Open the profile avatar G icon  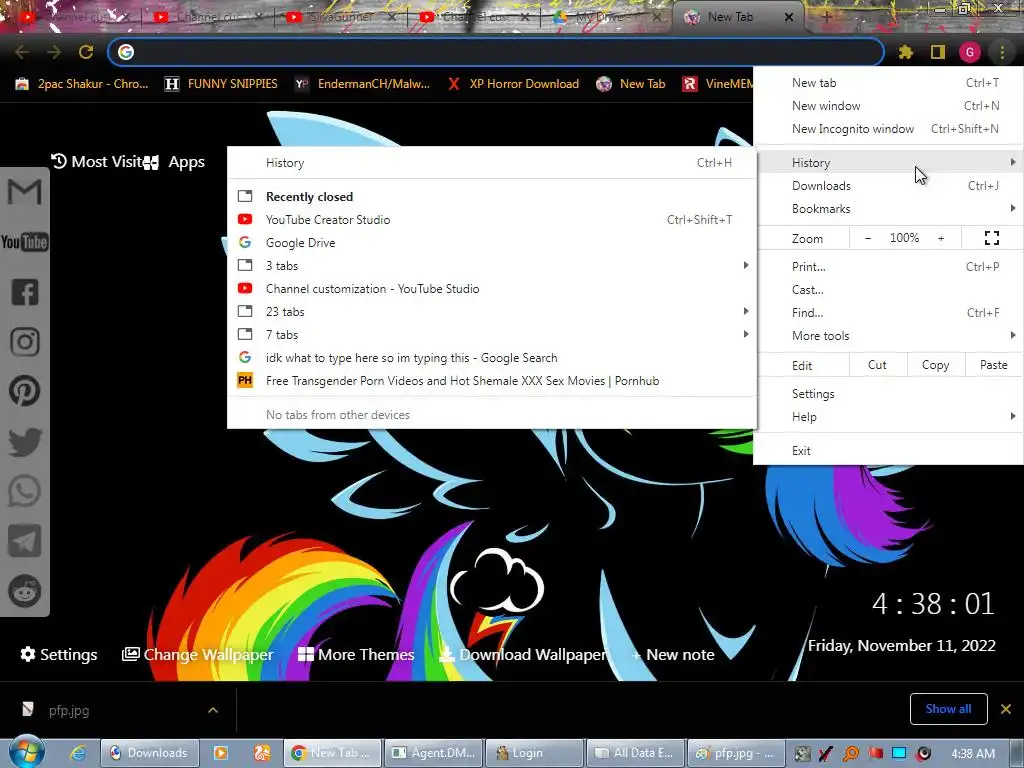coord(970,52)
